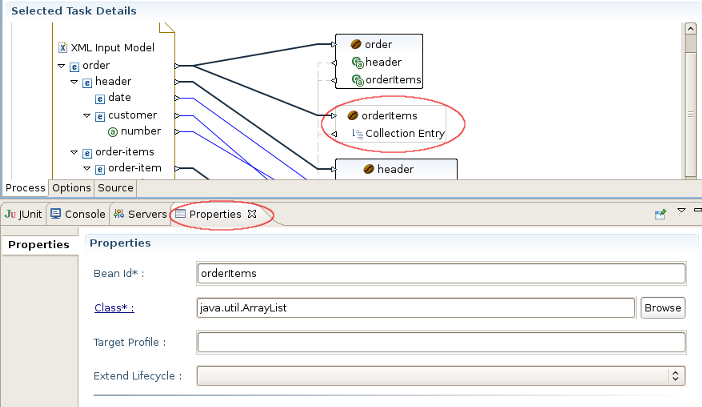The width and height of the screenshot is (702, 407).
Task: Click into the Bean Id field
Action: click(x=441, y=274)
